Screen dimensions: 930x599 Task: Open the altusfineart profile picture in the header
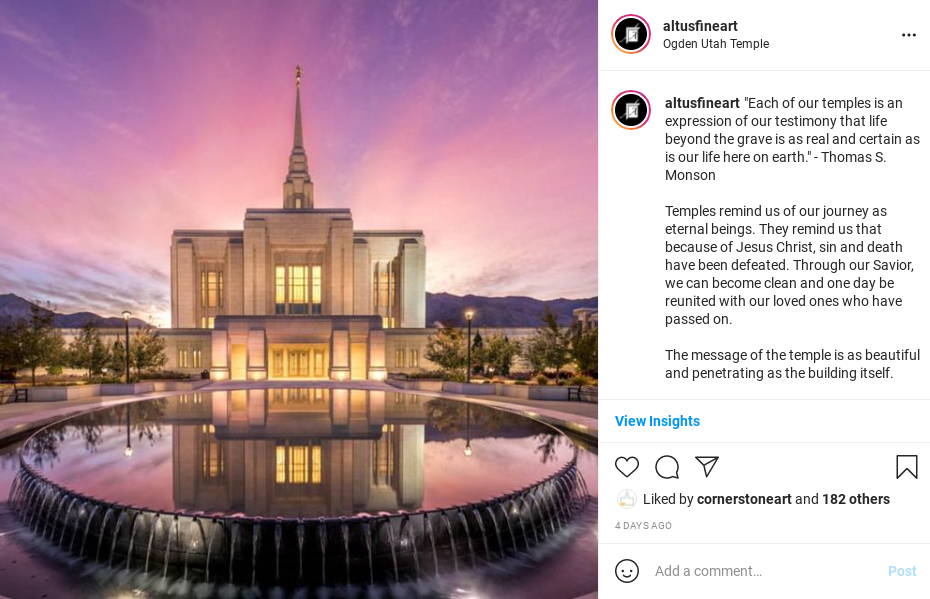click(631, 34)
